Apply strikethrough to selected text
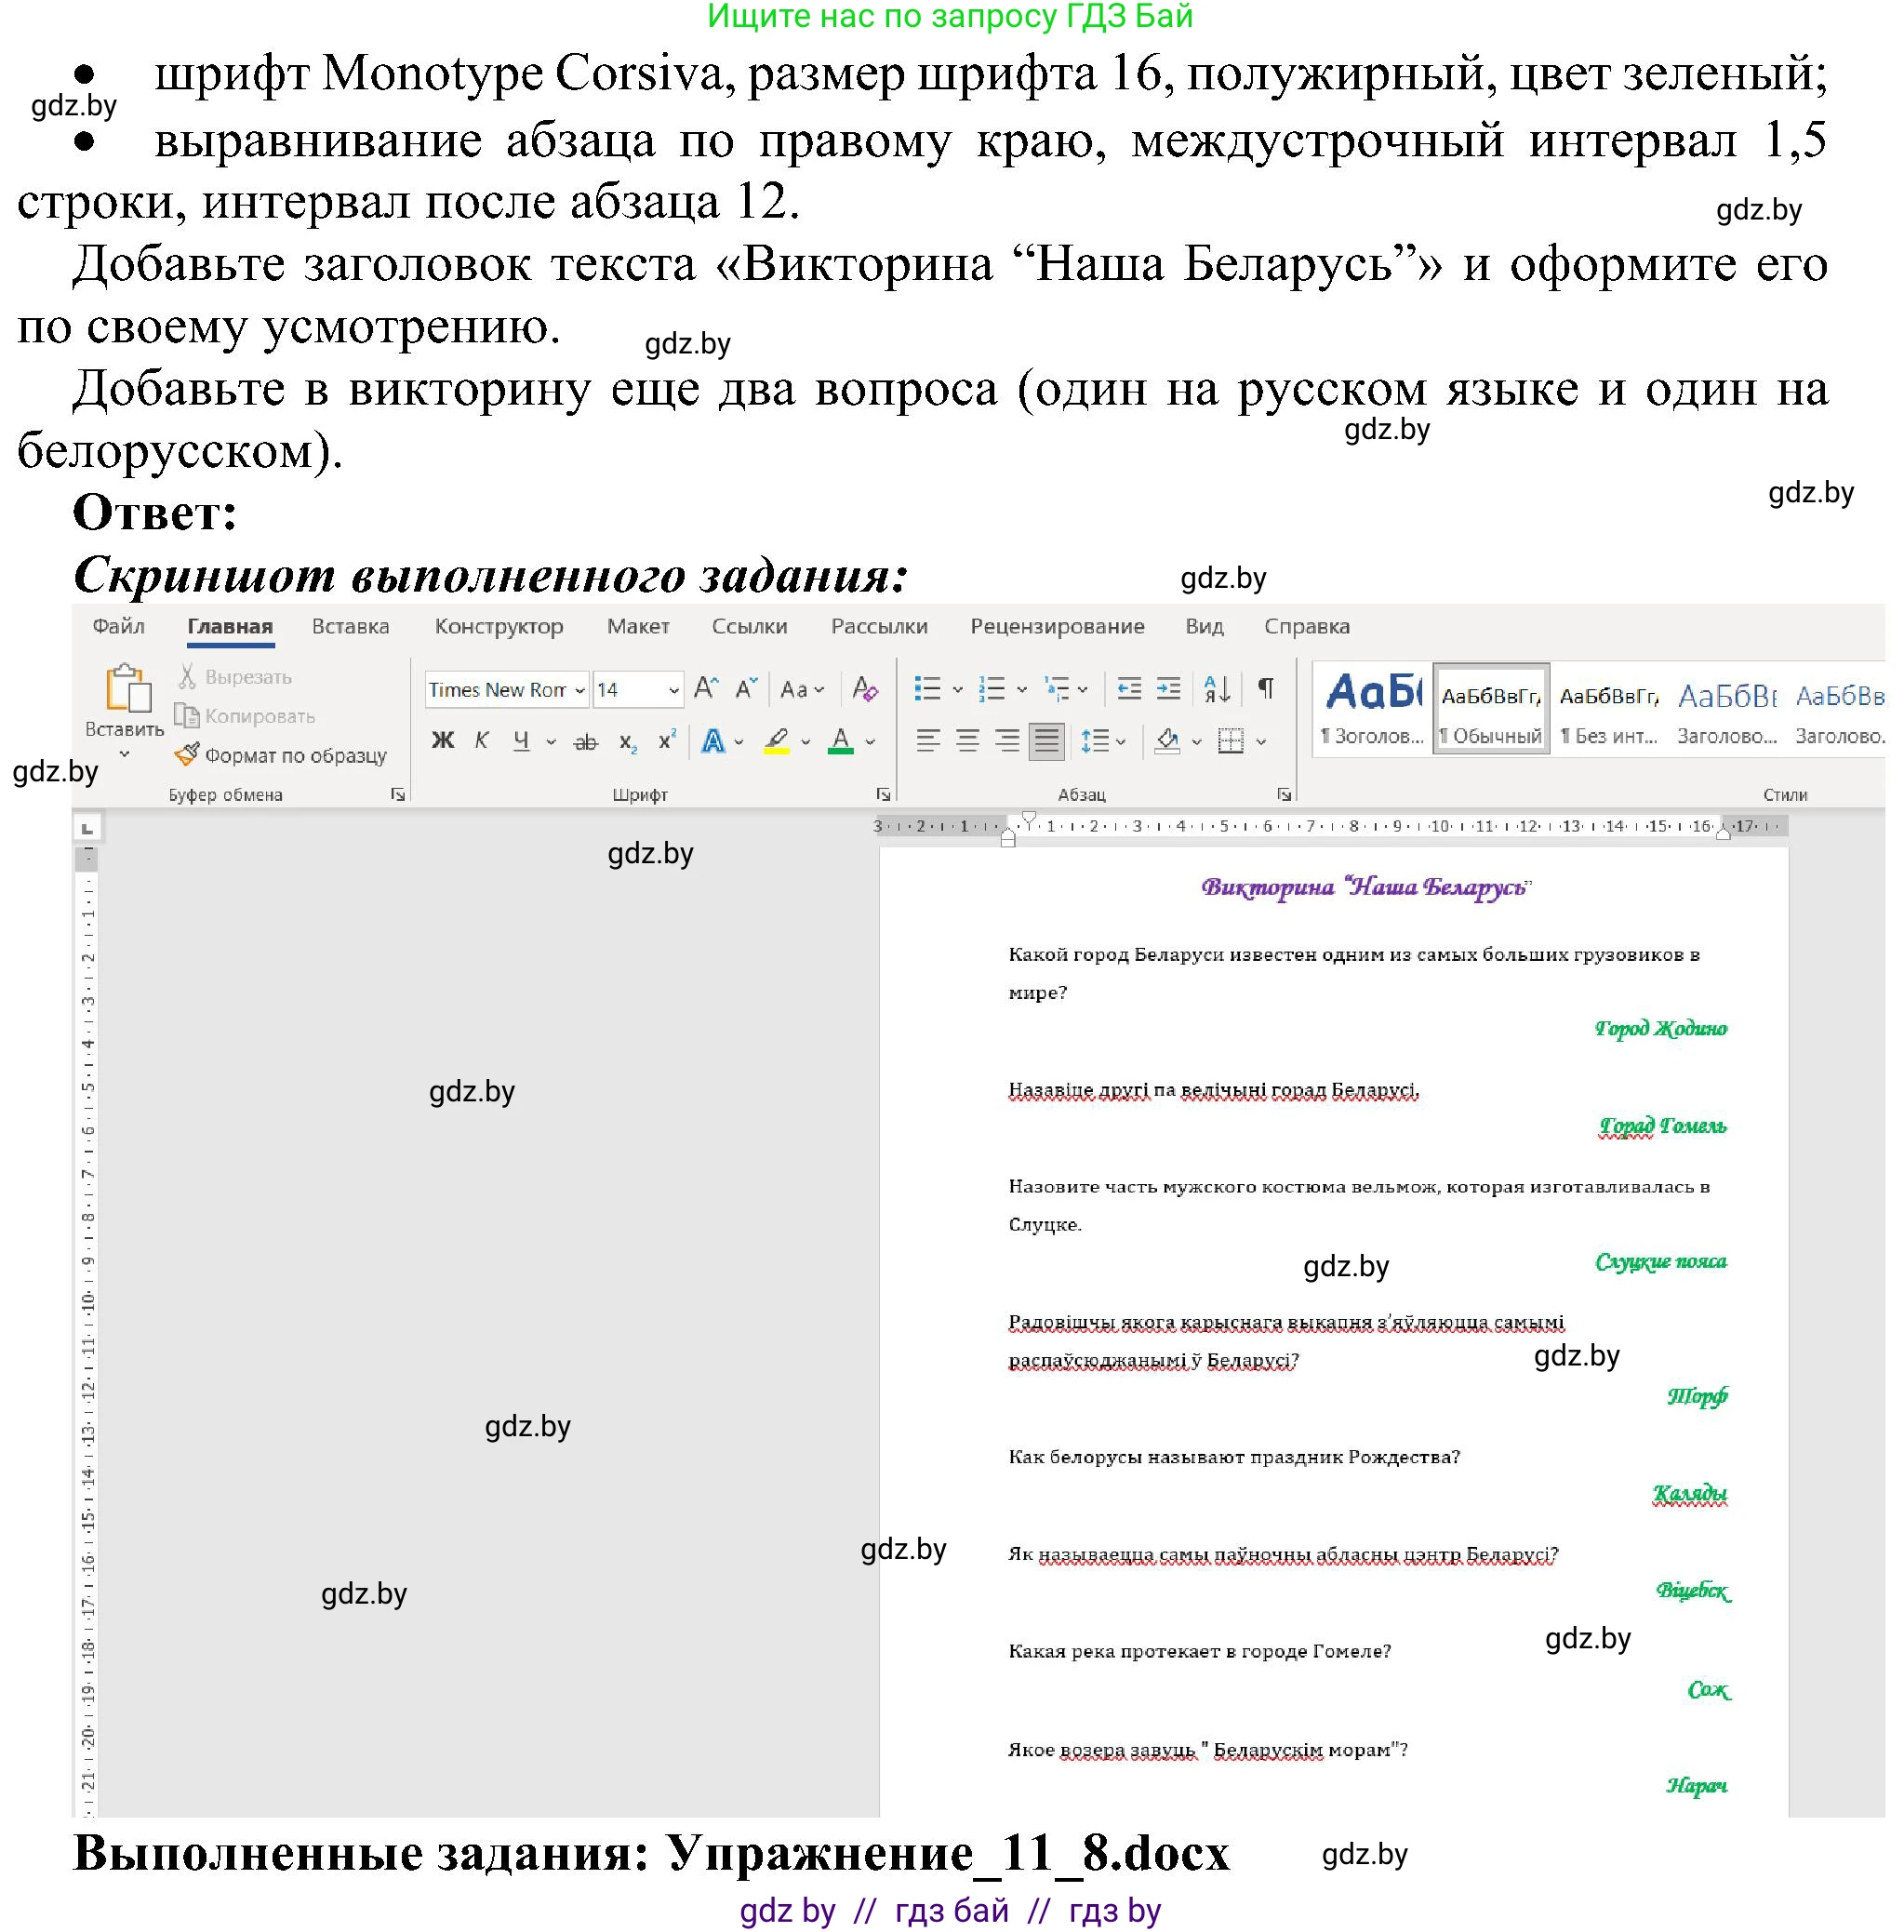The image size is (1904, 1932). point(586,740)
